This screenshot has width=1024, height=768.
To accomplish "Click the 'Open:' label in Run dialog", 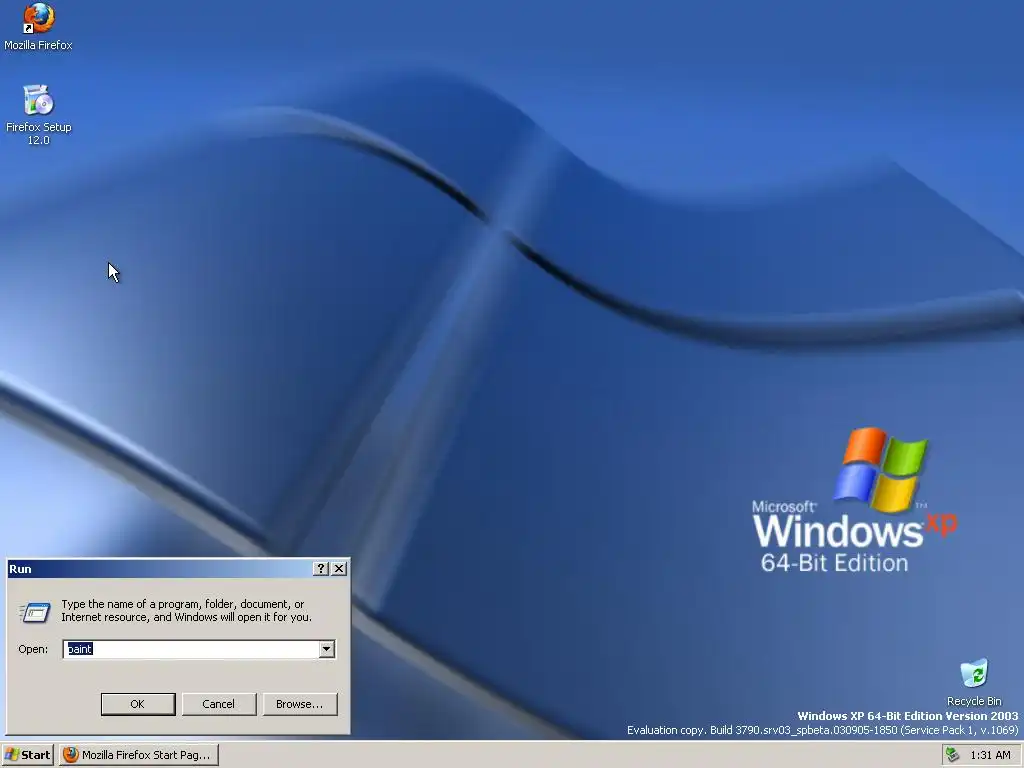I will (33, 649).
